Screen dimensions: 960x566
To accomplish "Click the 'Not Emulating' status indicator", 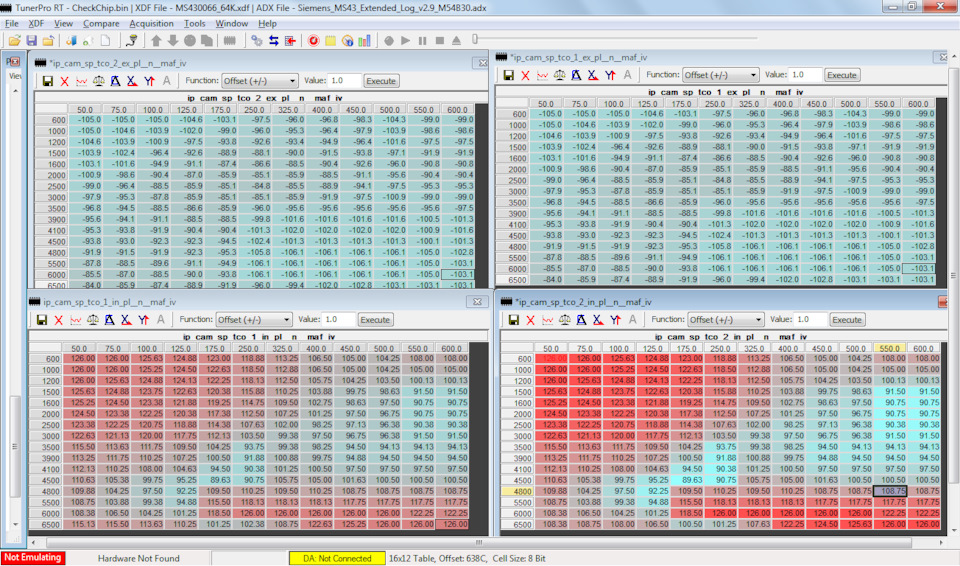I will pos(33,558).
